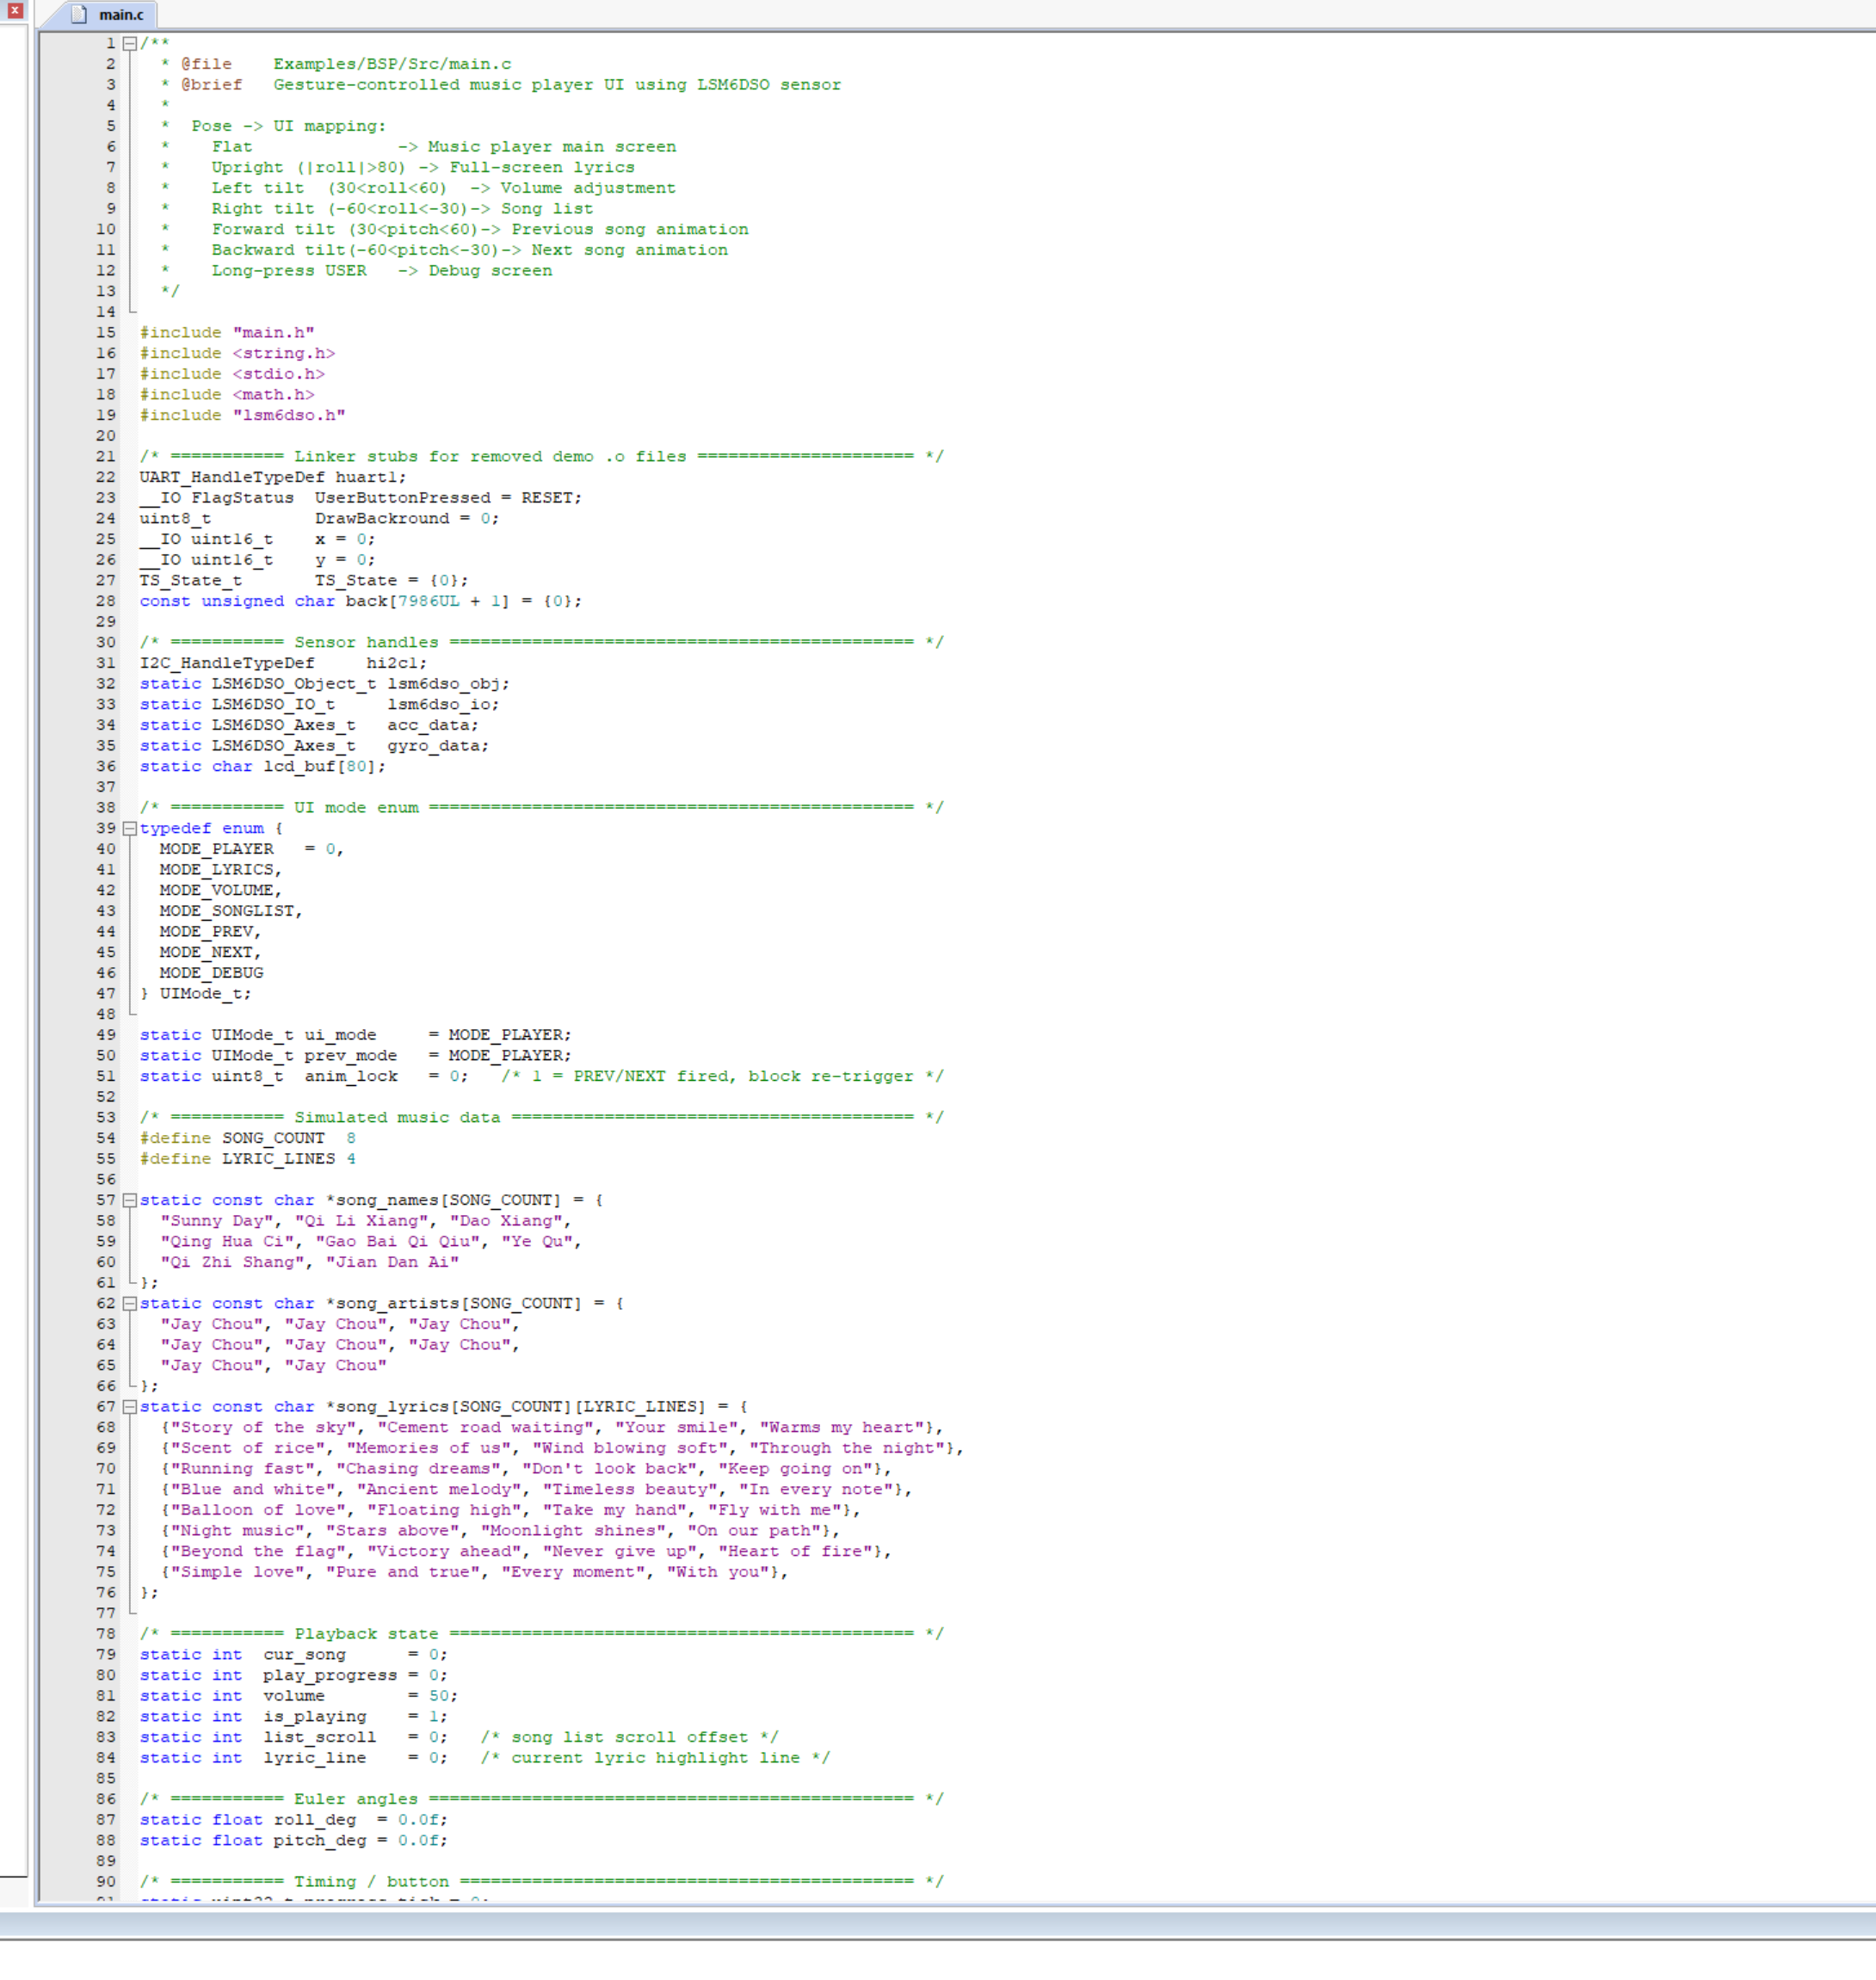Collapse the song_artists array fold marker
The image size is (1876, 1980).
(130, 1303)
